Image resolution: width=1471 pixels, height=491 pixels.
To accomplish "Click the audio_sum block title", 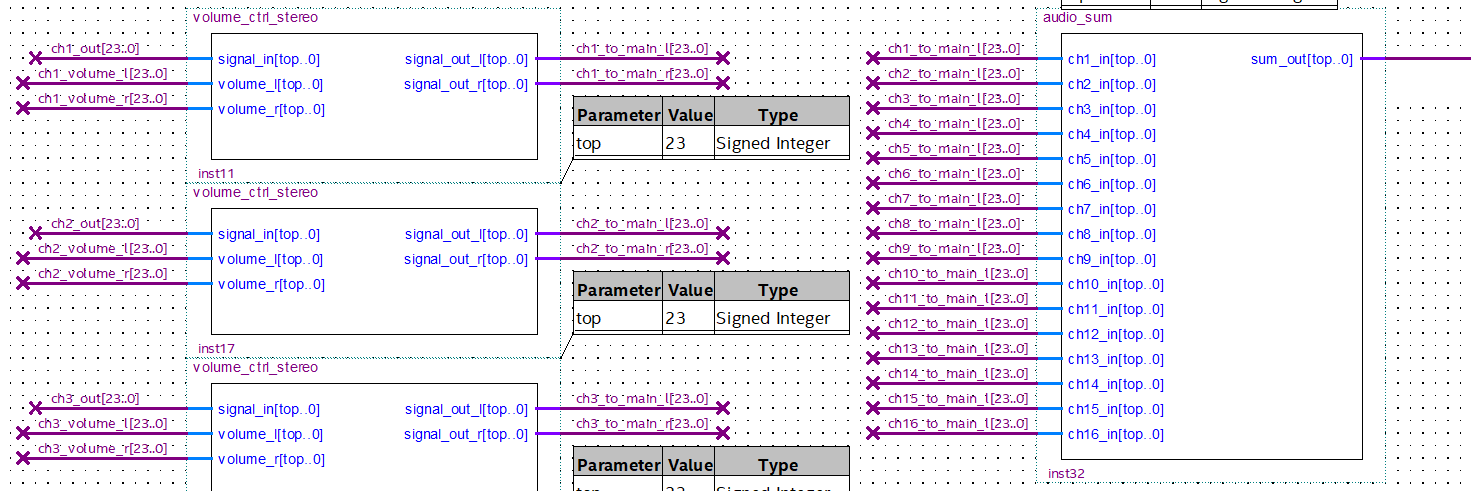I will coord(1077,17).
